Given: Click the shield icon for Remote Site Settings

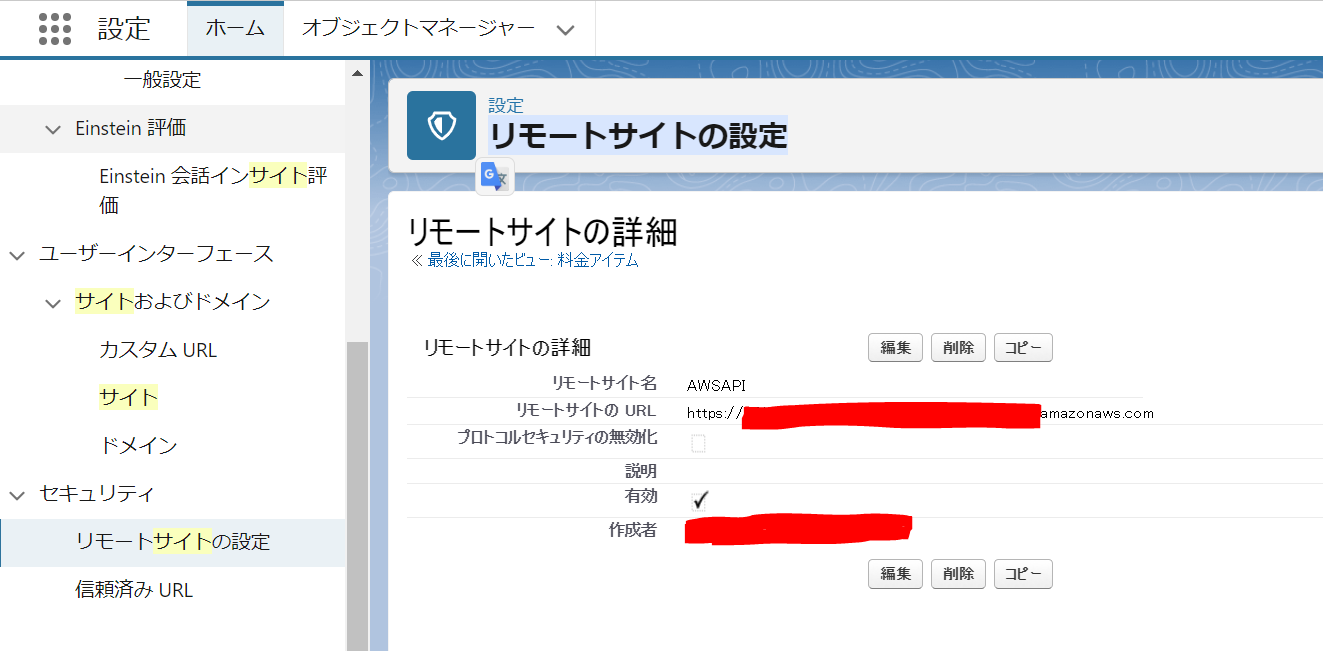Looking at the screenshot, I should [x=441, y=125].
